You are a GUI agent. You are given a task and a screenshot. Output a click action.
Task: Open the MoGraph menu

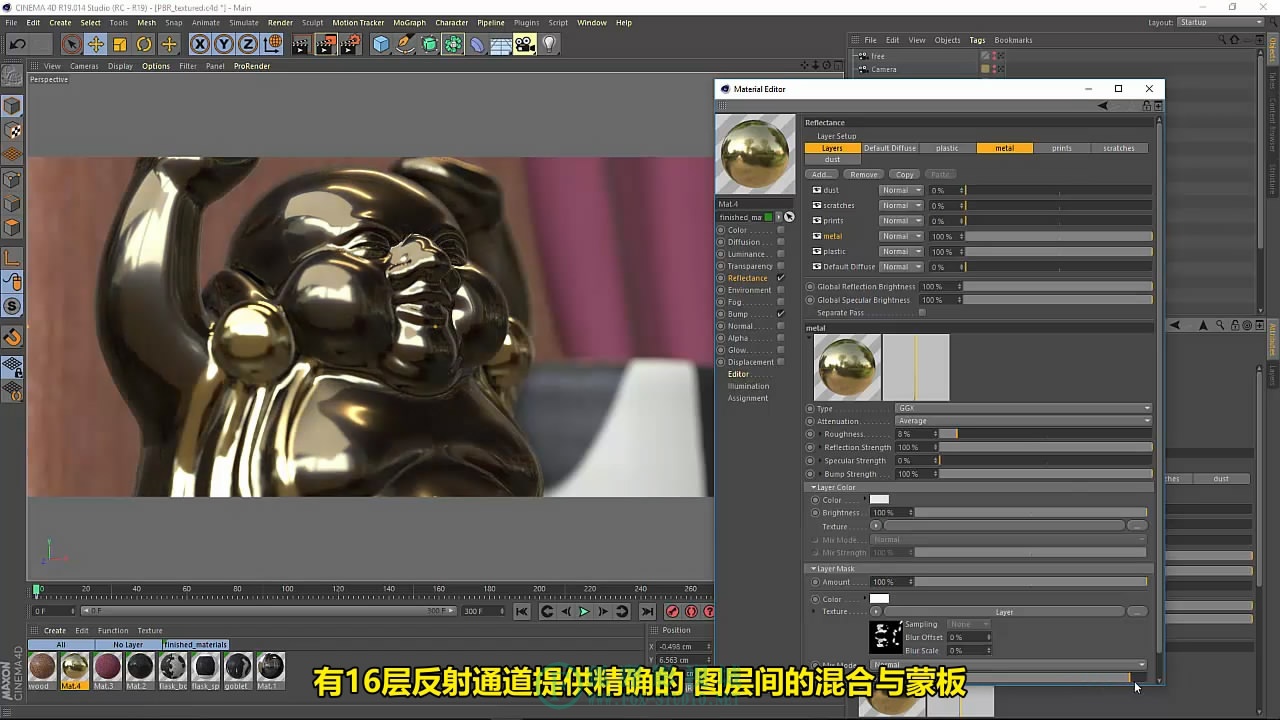pos(409,22)
